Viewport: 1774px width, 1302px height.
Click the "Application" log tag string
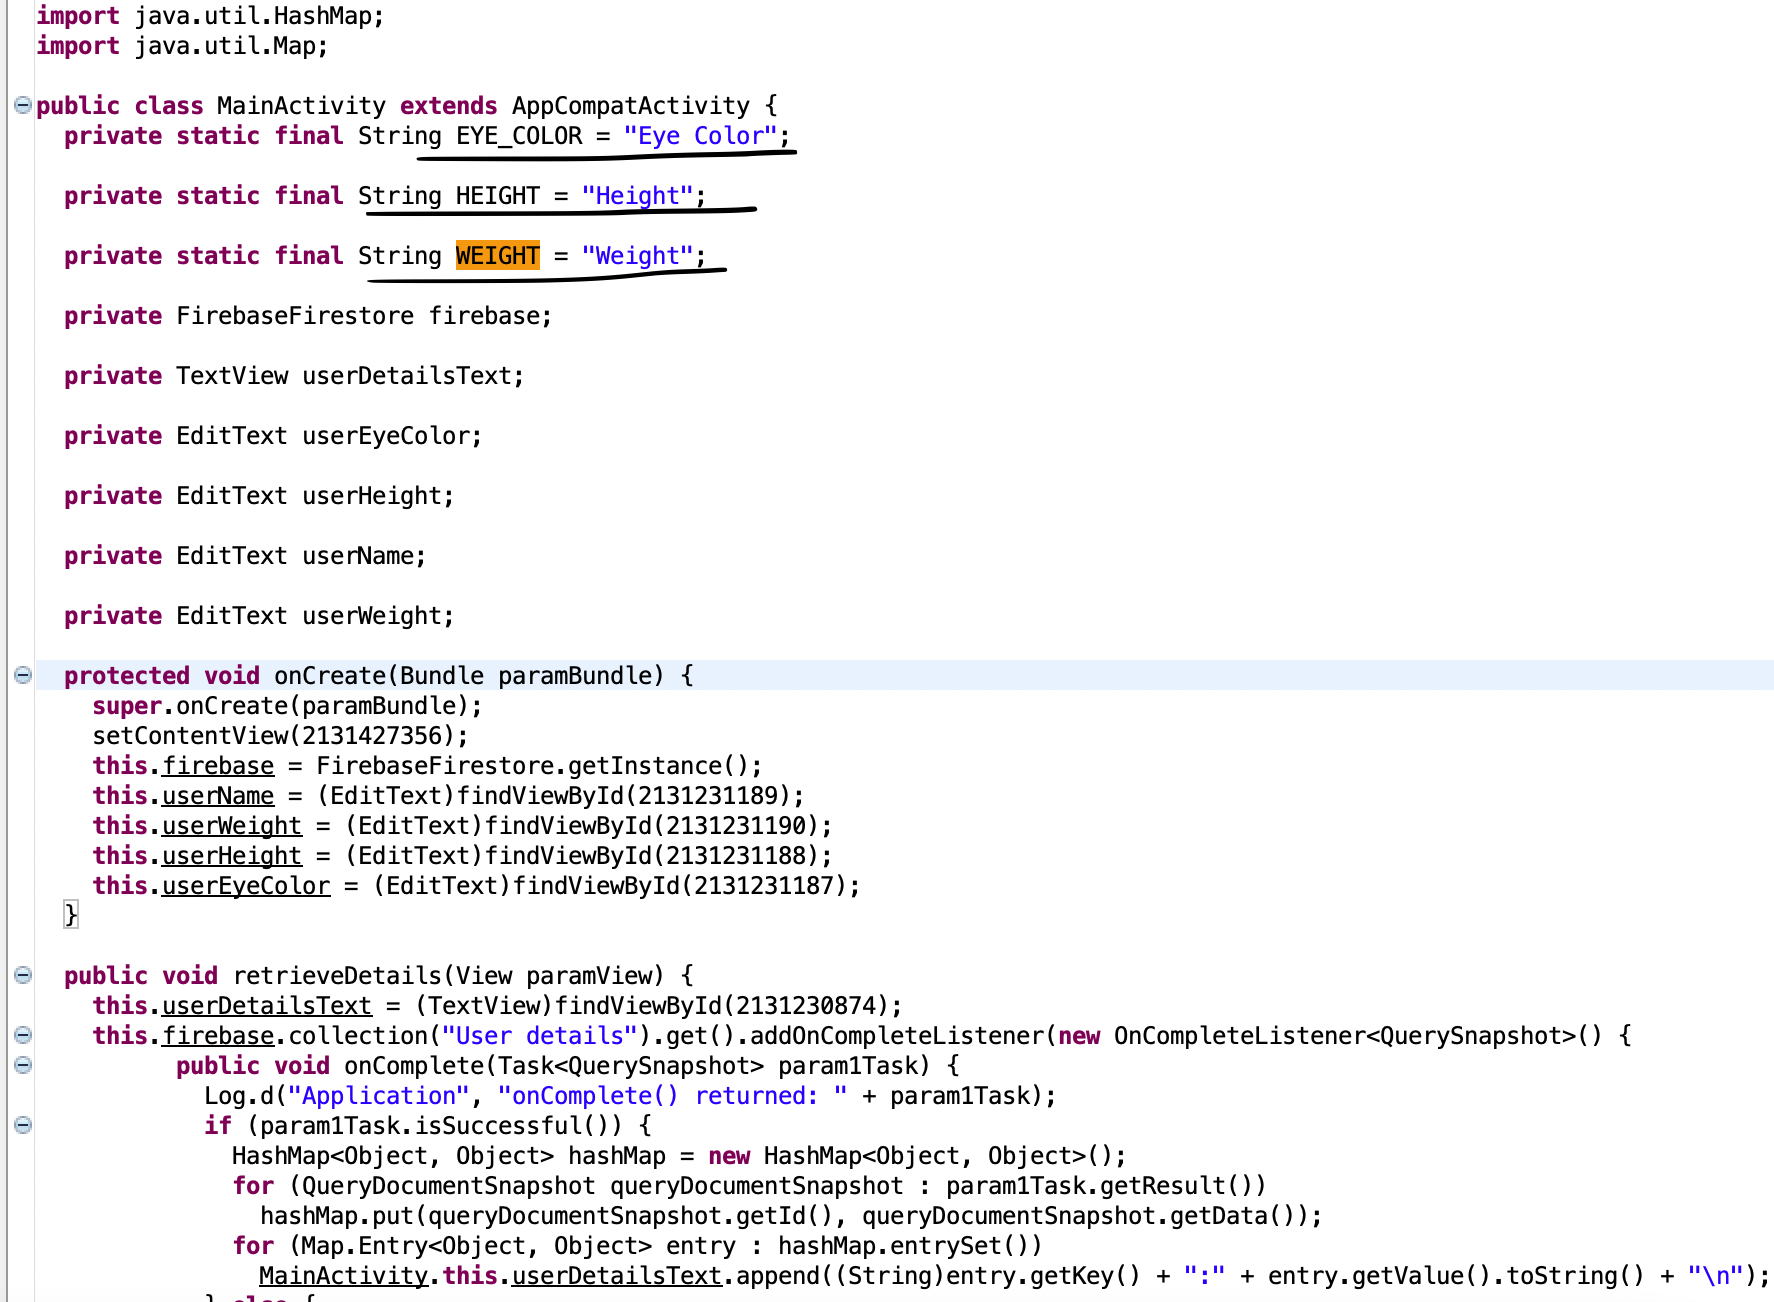(378, 1096)
